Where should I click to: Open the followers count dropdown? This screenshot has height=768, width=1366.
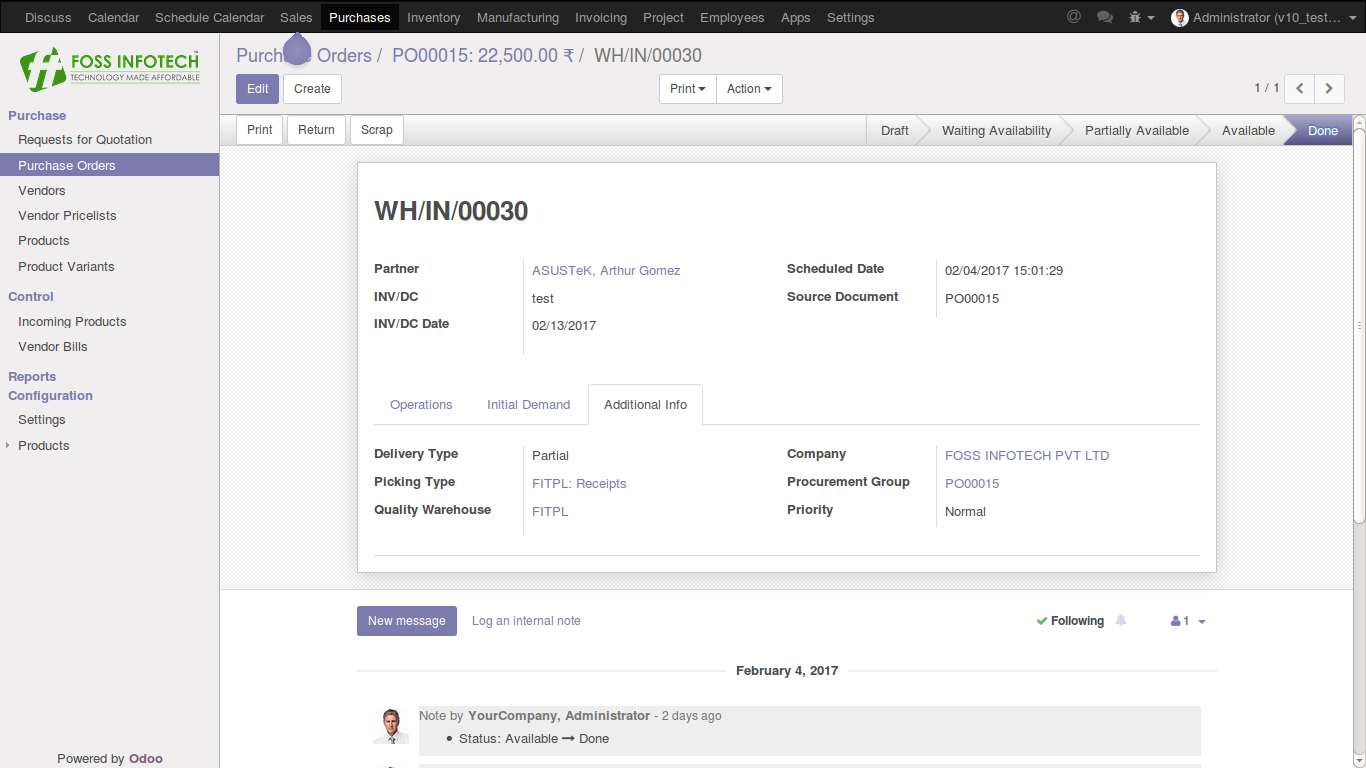(x=1188, y=621)
